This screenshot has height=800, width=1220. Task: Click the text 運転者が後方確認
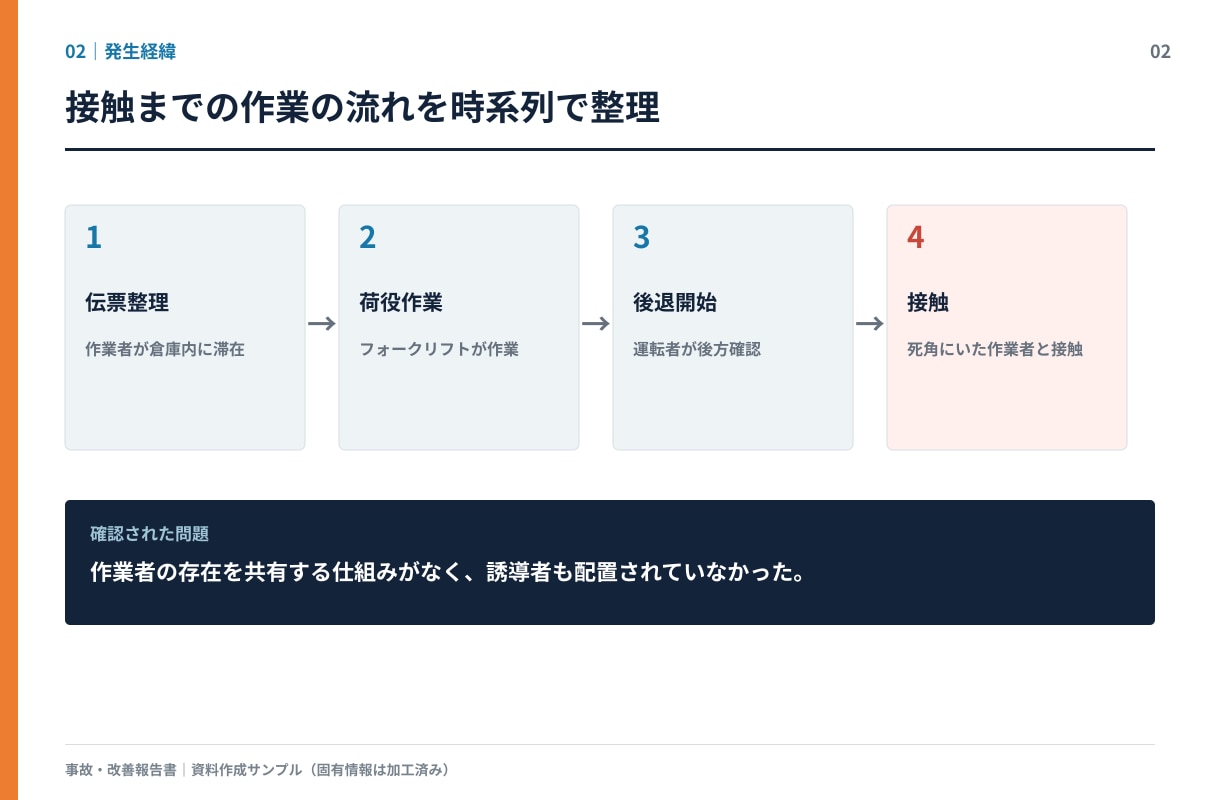click(x=697, y=350)
